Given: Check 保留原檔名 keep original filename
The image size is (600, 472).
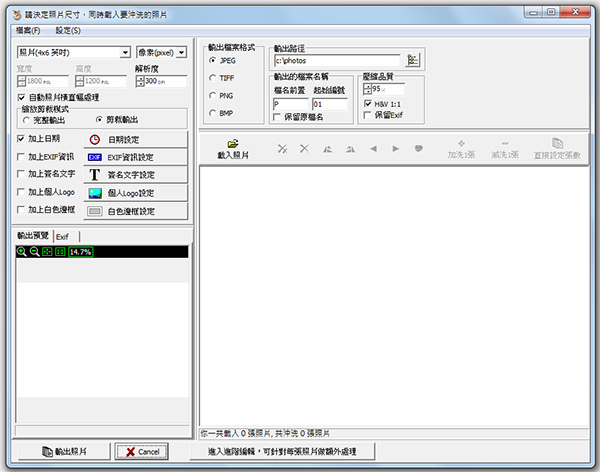Looking at the screenshot, I should pos(277,117).
